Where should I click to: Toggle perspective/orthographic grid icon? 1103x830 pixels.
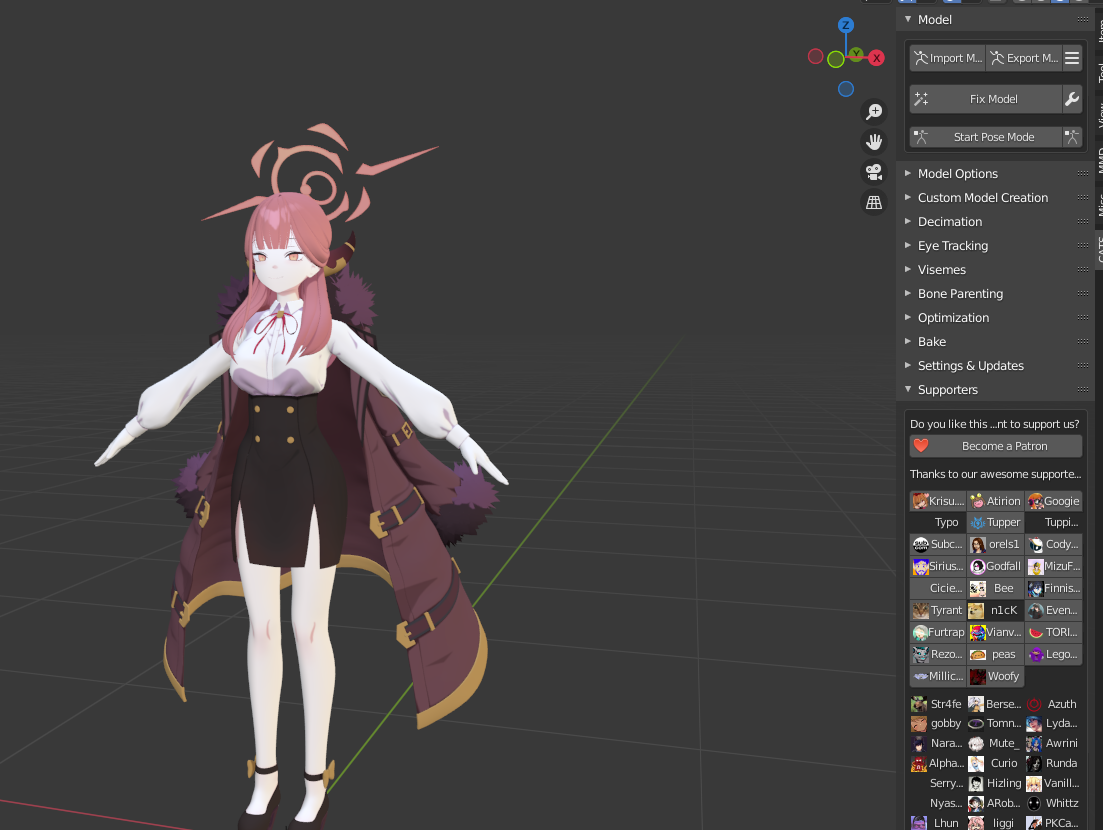coord(874,203)
